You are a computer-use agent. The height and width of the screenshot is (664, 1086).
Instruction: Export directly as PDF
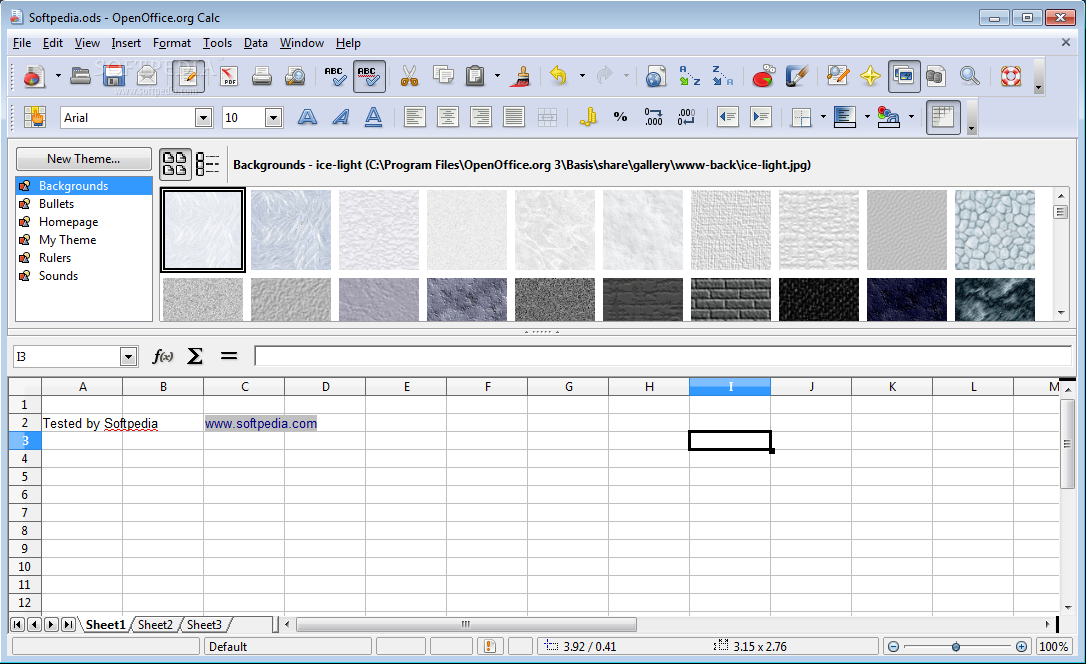coord(229,75)
